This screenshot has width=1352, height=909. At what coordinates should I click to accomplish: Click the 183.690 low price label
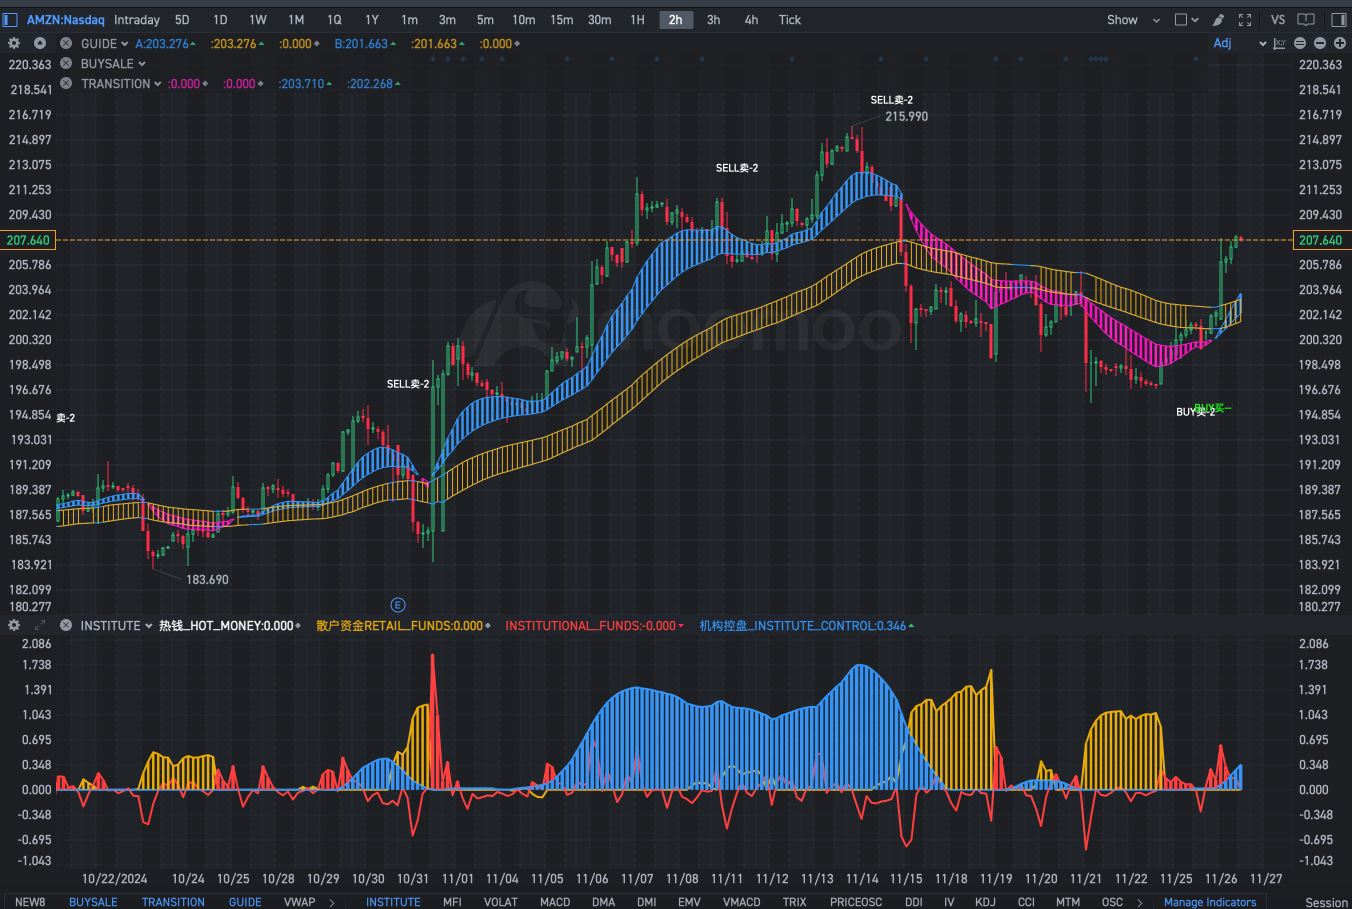[x=207, y=579]
